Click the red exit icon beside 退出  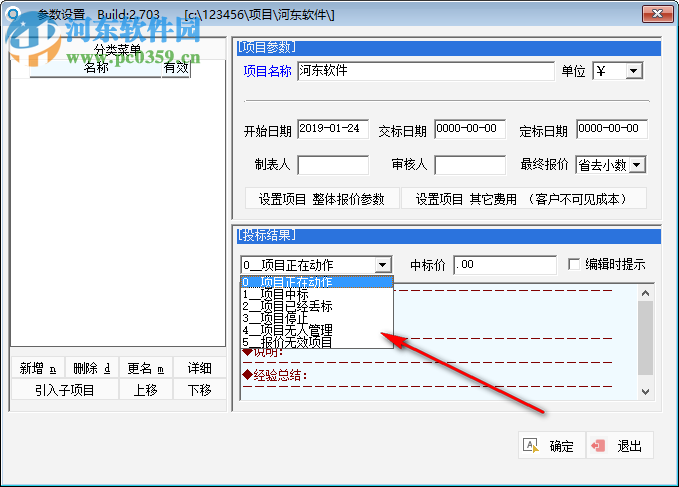(x=598, y=445)
